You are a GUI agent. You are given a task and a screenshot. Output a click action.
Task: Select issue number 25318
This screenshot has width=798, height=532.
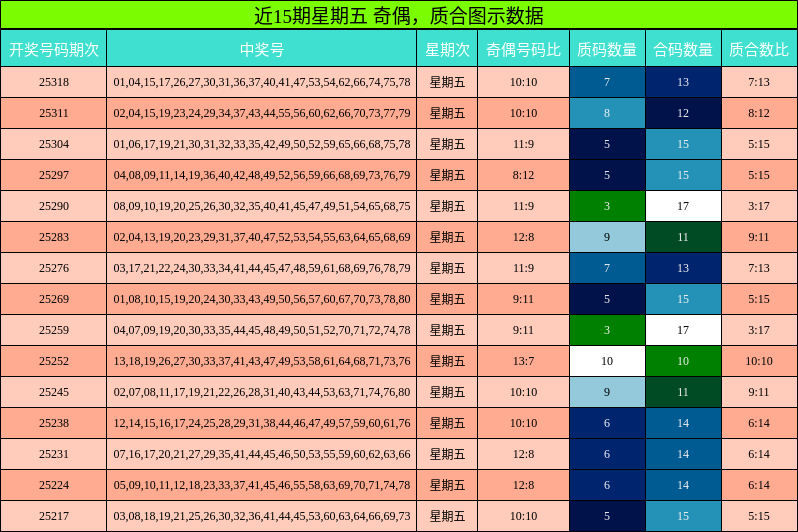[x=53, y=82]
